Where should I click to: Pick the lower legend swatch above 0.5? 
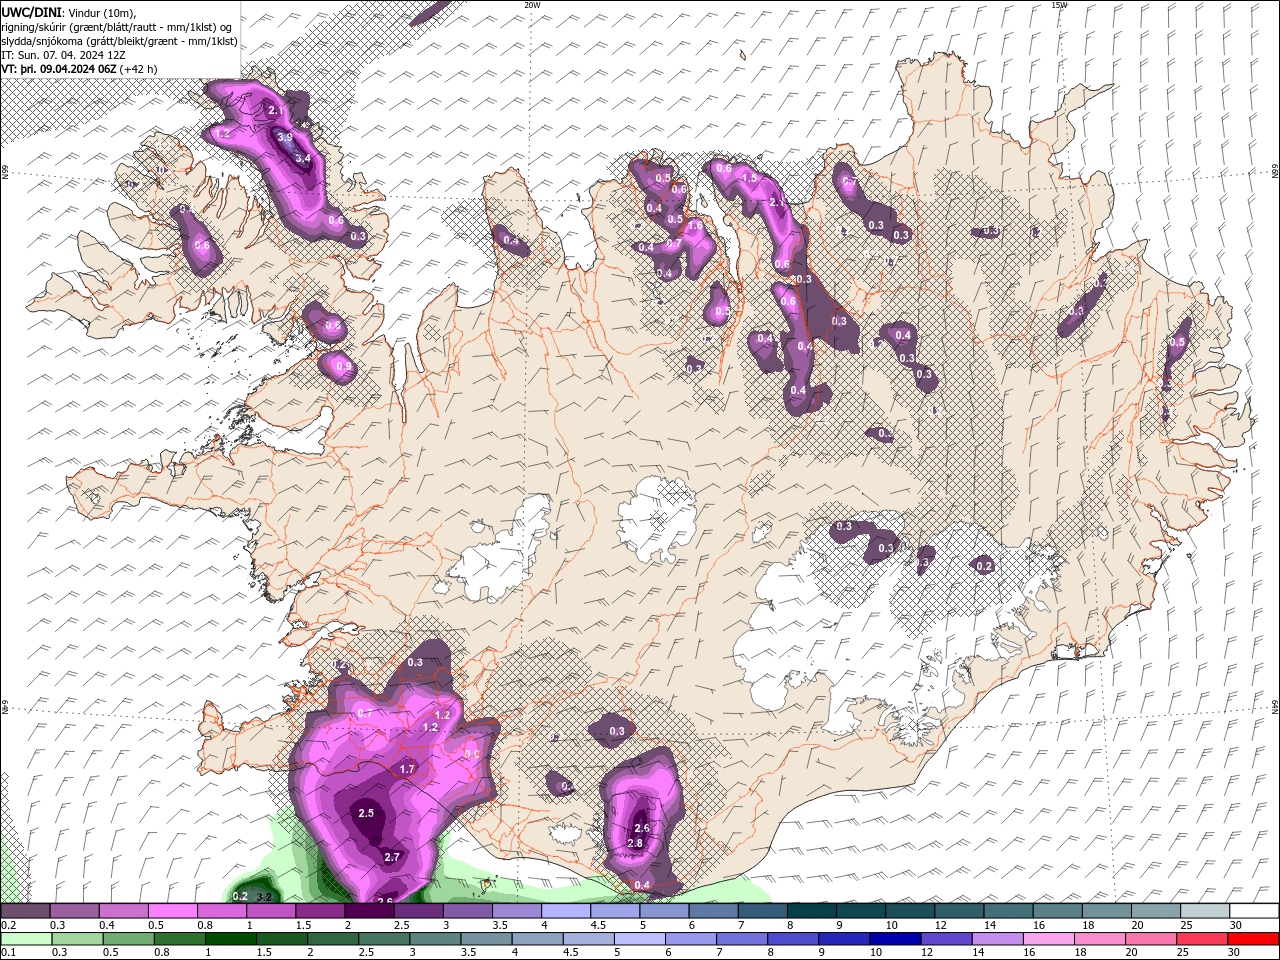pos(128,939)
